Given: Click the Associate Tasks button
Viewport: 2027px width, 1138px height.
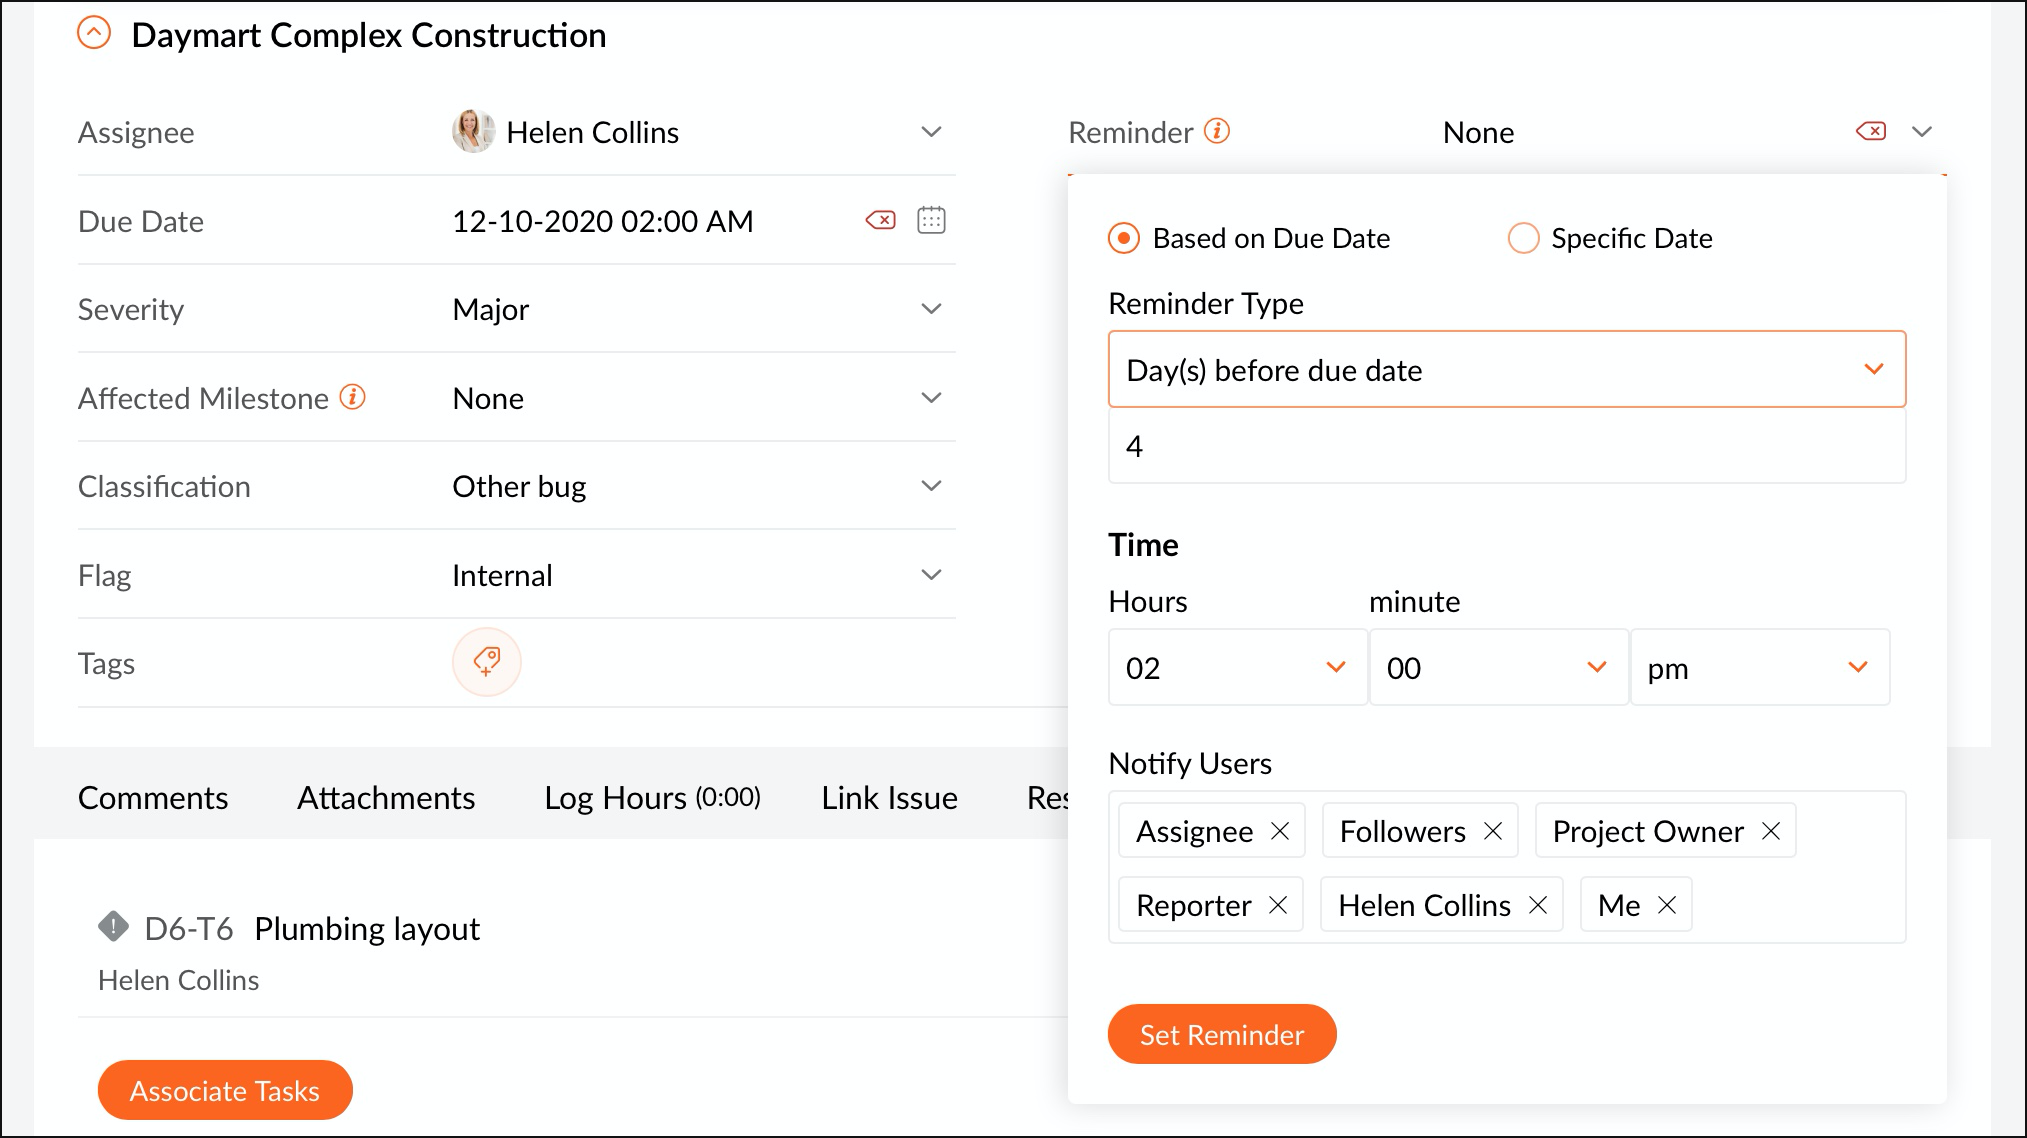Looking at the screenshot, I should point(225,1090).
